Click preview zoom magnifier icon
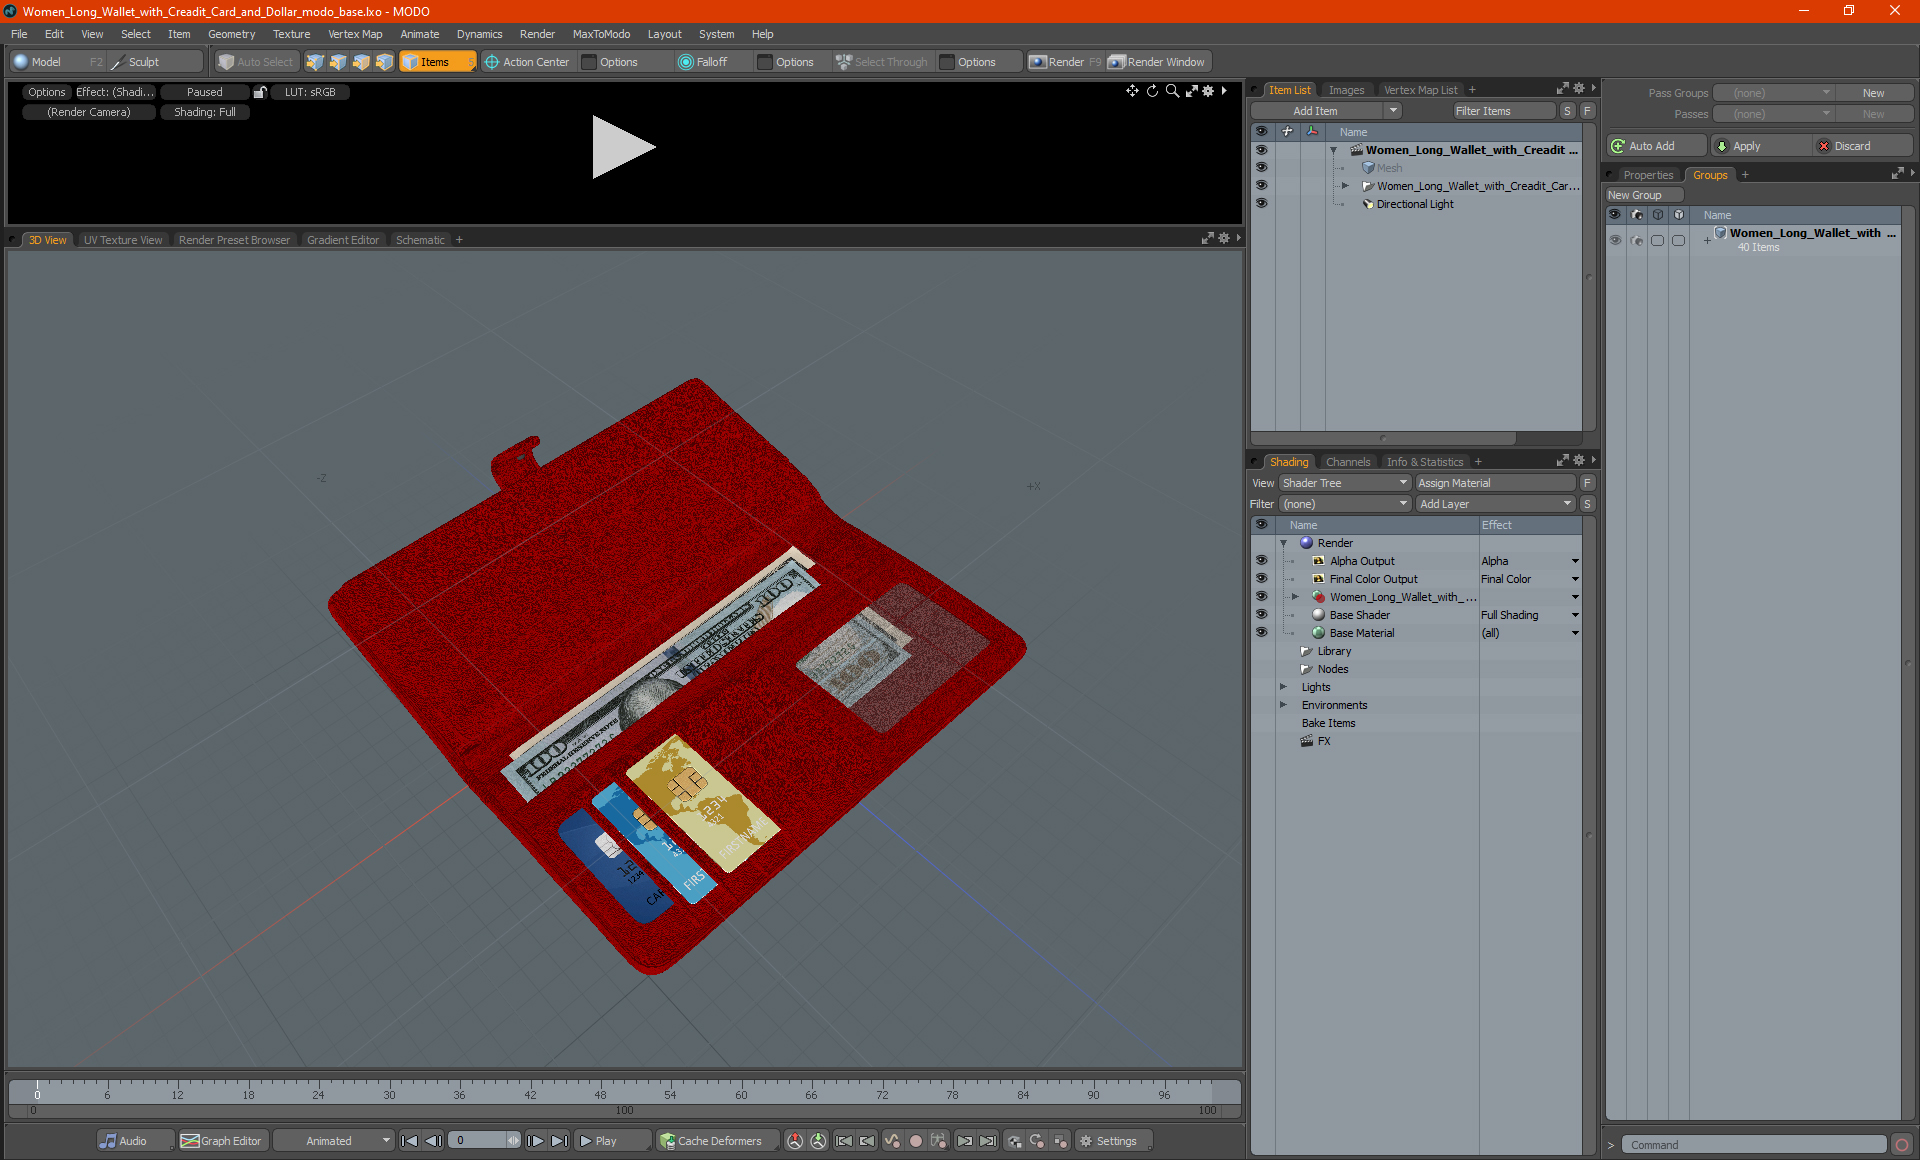The image size is (1920, 1160). pyautogui.click(x=1172, y=91)
